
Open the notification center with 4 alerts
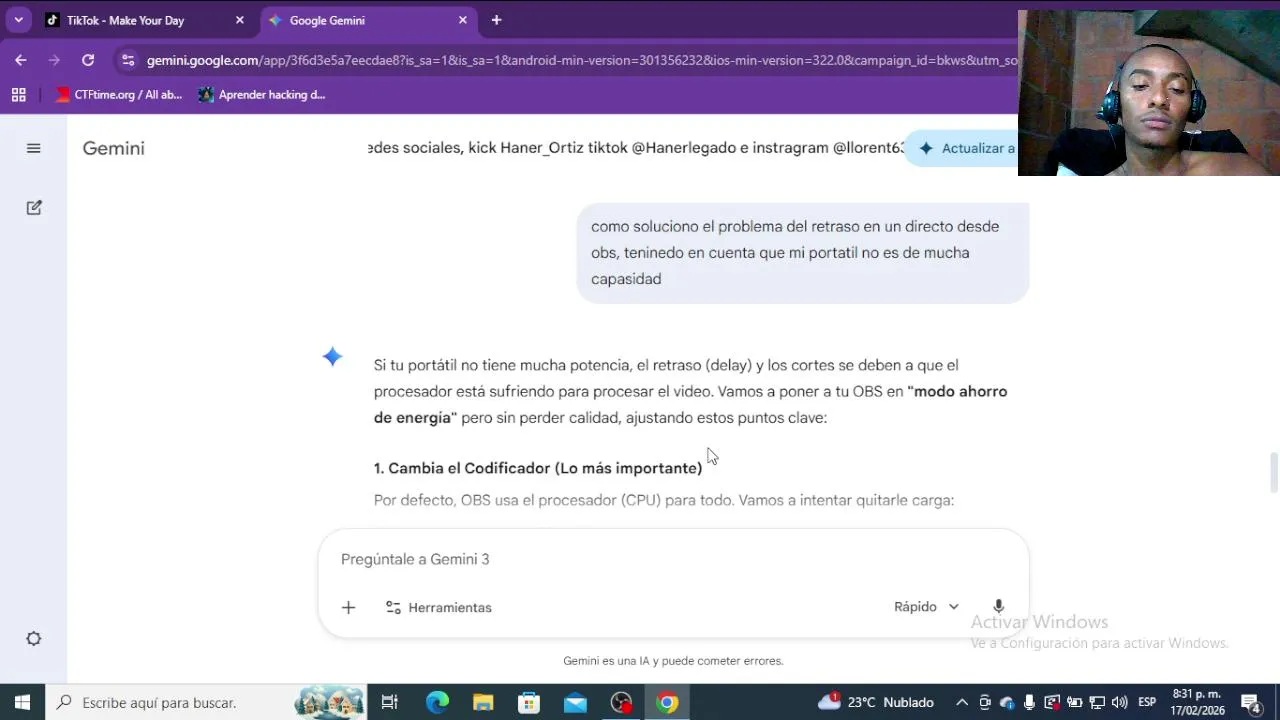click(1251, 702)
